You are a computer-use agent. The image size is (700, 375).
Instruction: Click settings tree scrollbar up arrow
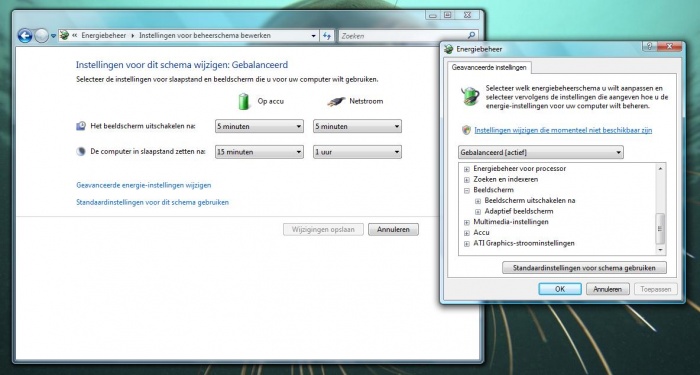[660, 168]
